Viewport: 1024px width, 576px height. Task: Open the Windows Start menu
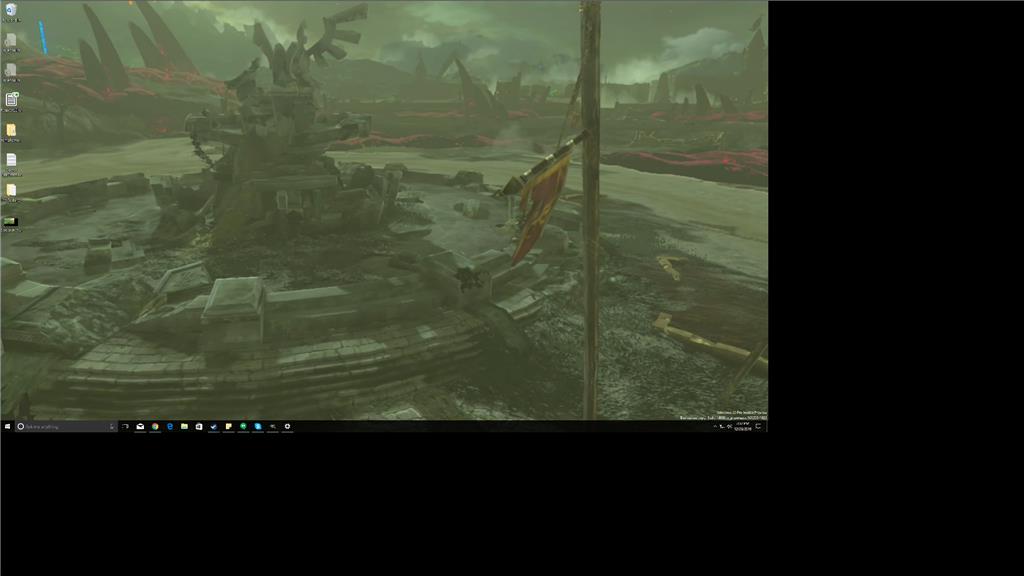click(x=7, y=426)
